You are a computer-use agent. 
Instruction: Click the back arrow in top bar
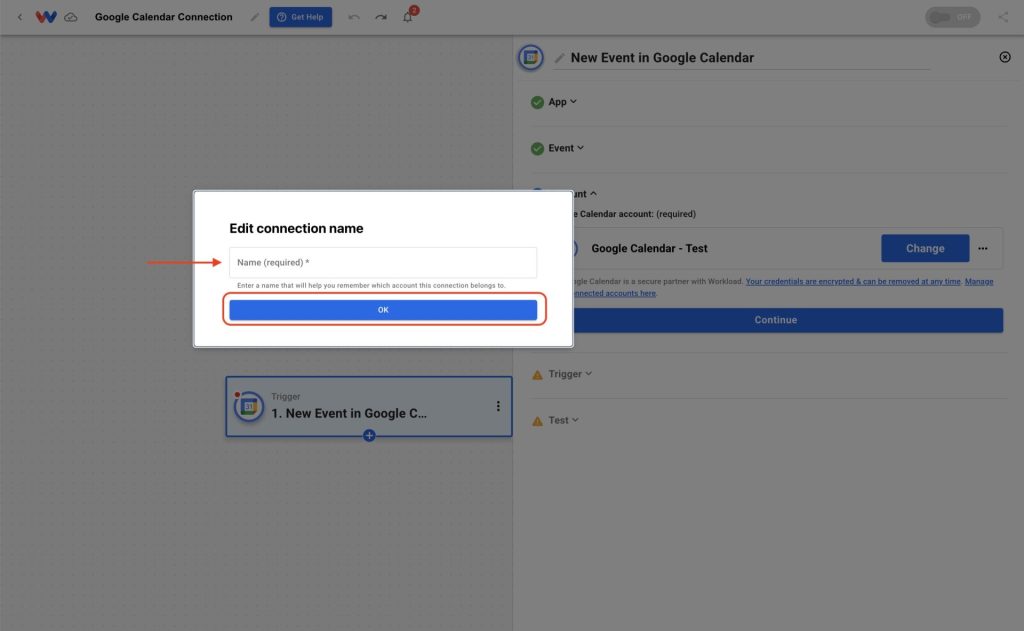(20, 17)
